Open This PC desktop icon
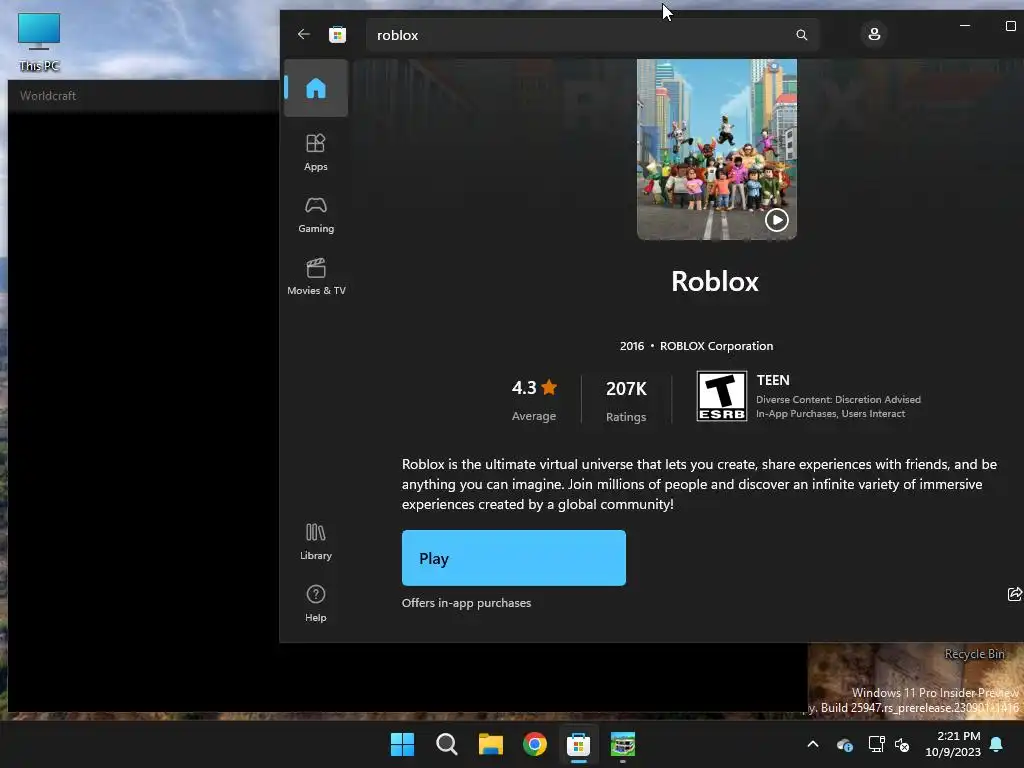 coord(39,42)
